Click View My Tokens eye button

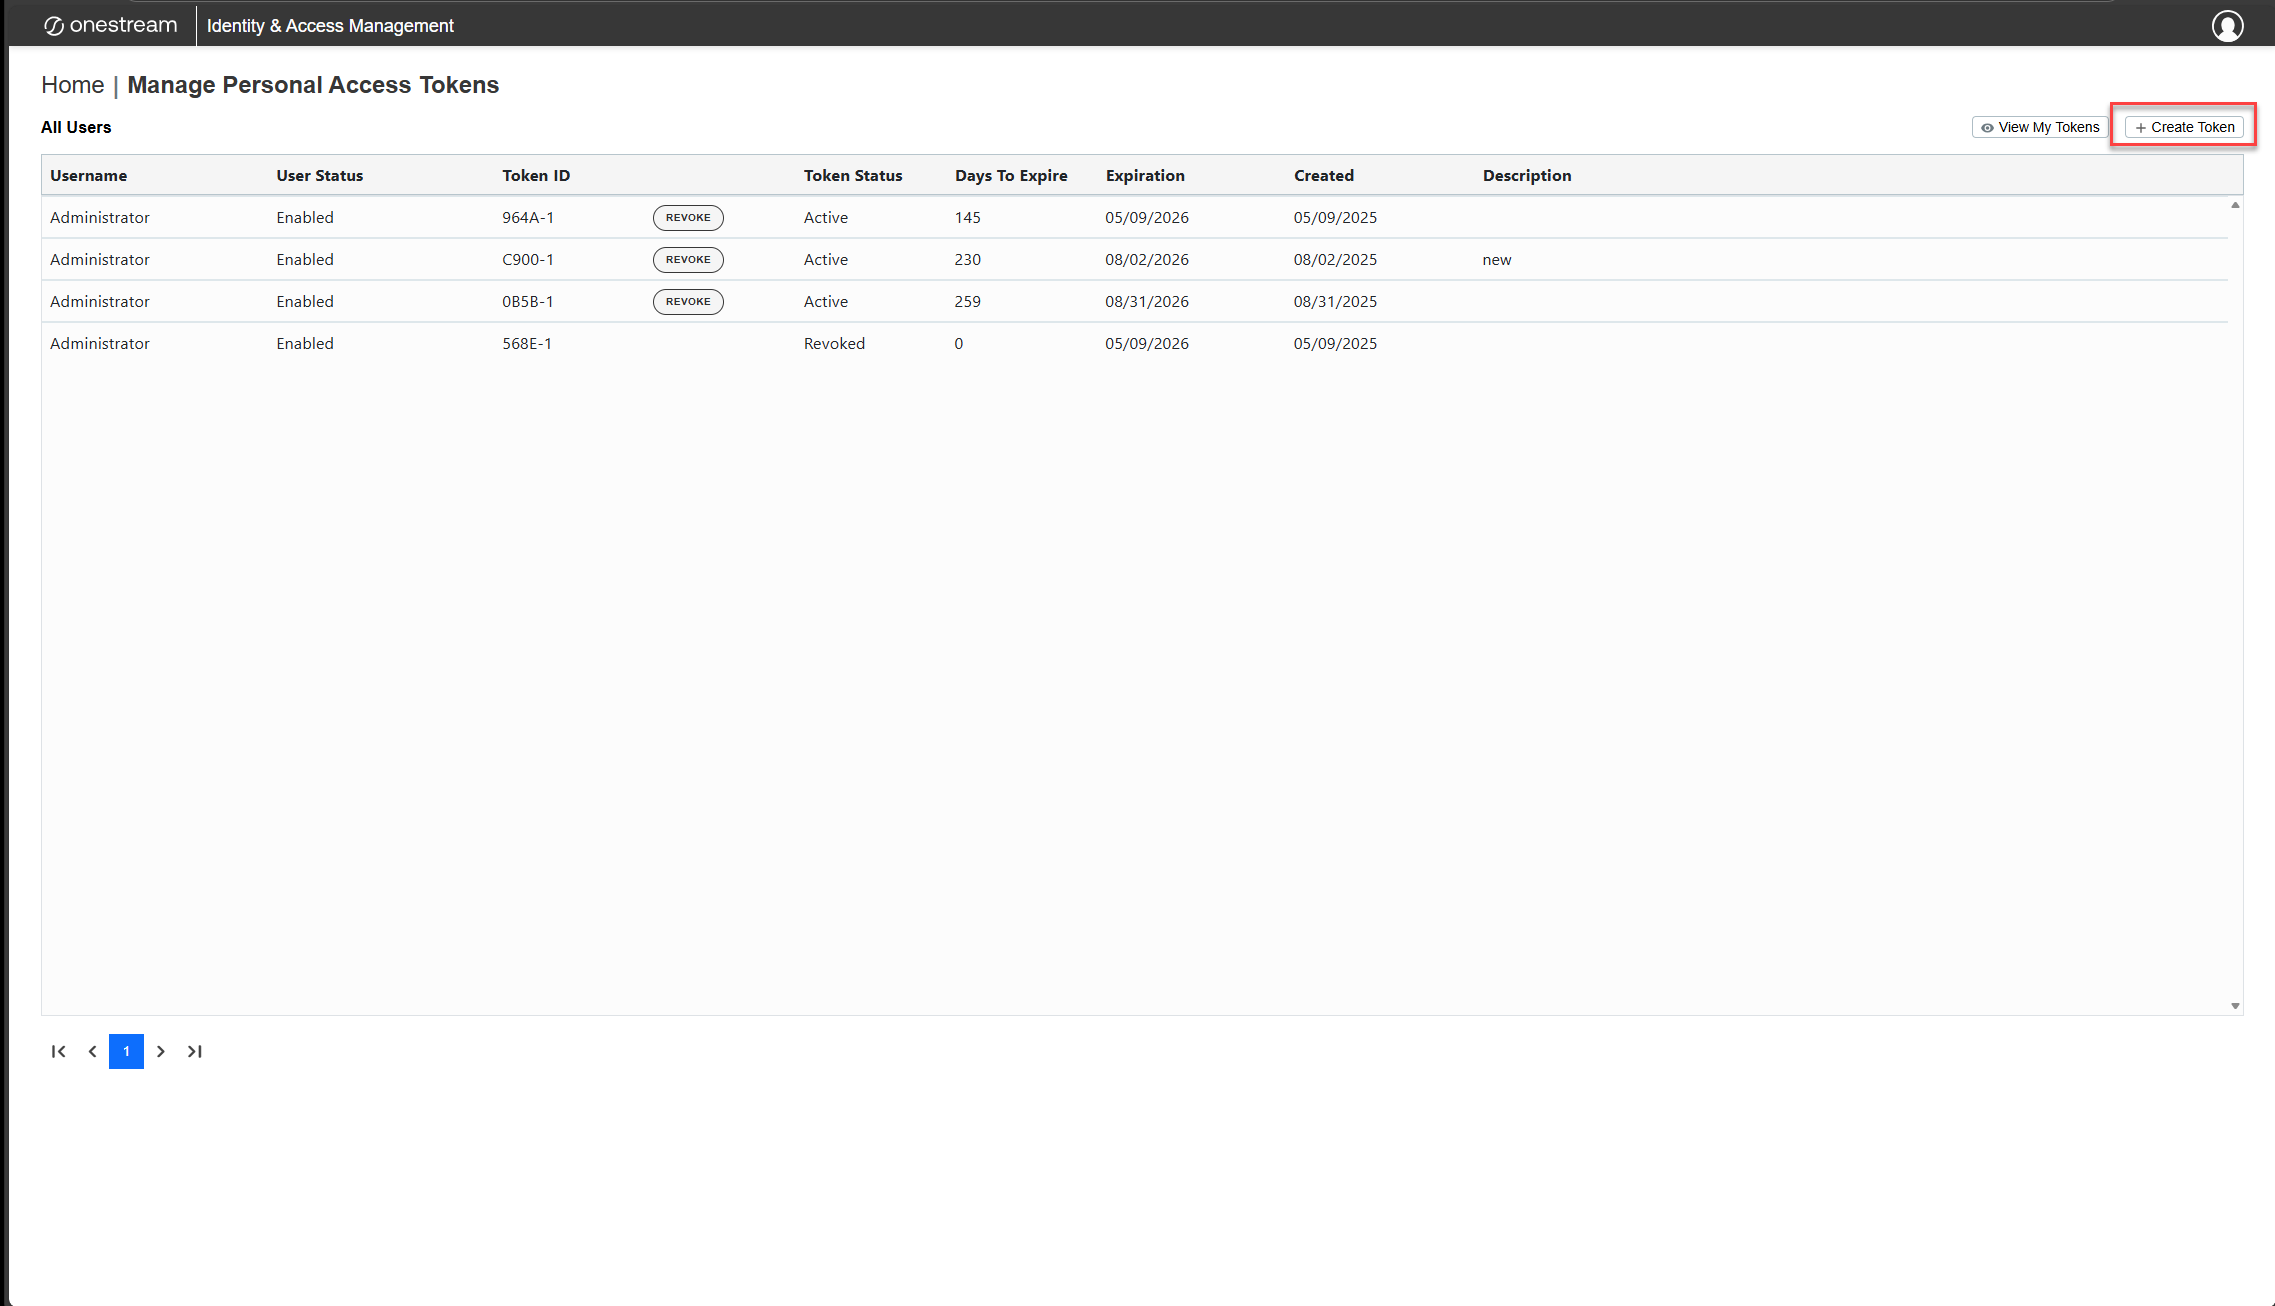2040,127
